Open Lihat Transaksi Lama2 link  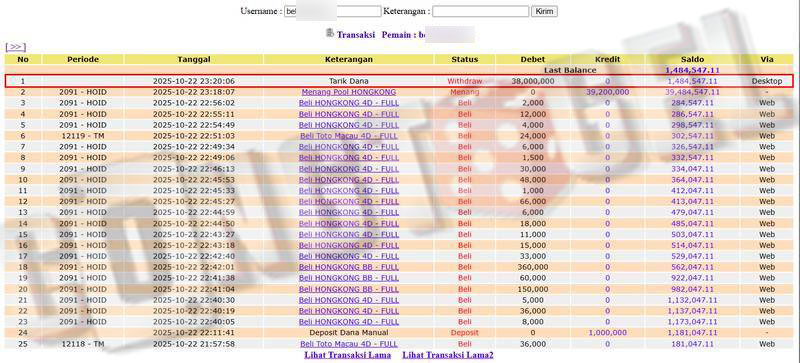447,355
